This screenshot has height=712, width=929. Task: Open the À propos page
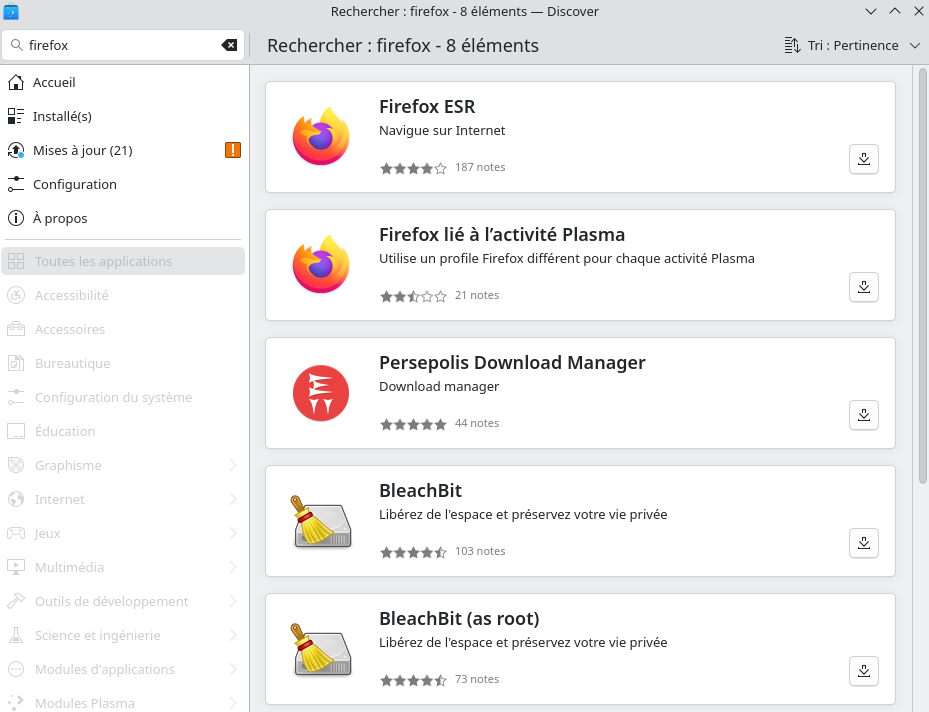[x=60, y=218]
